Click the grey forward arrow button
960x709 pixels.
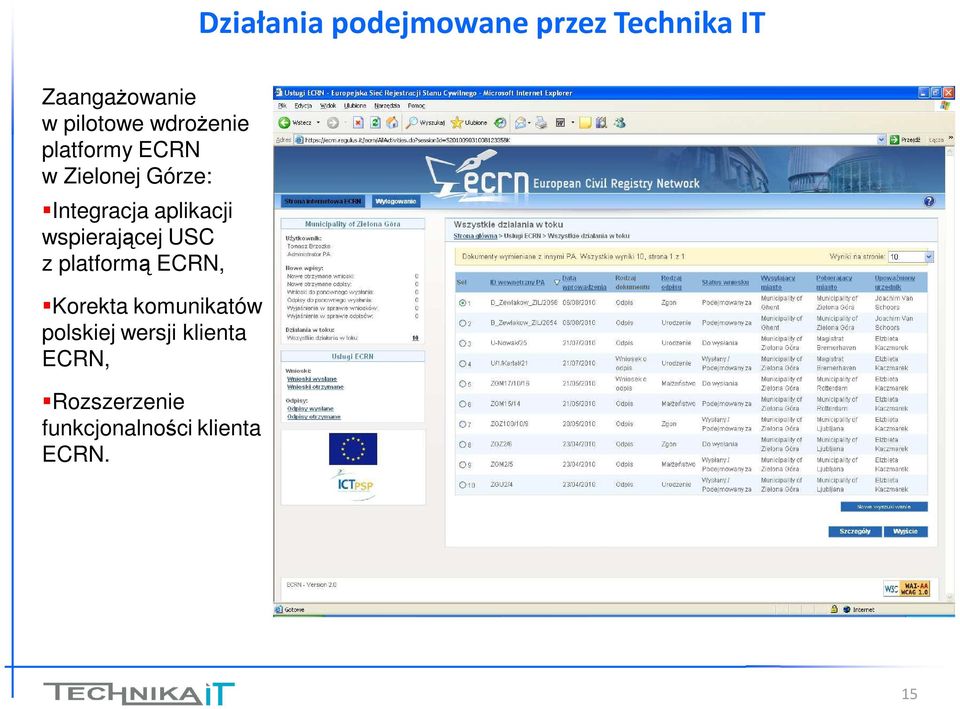332,122
